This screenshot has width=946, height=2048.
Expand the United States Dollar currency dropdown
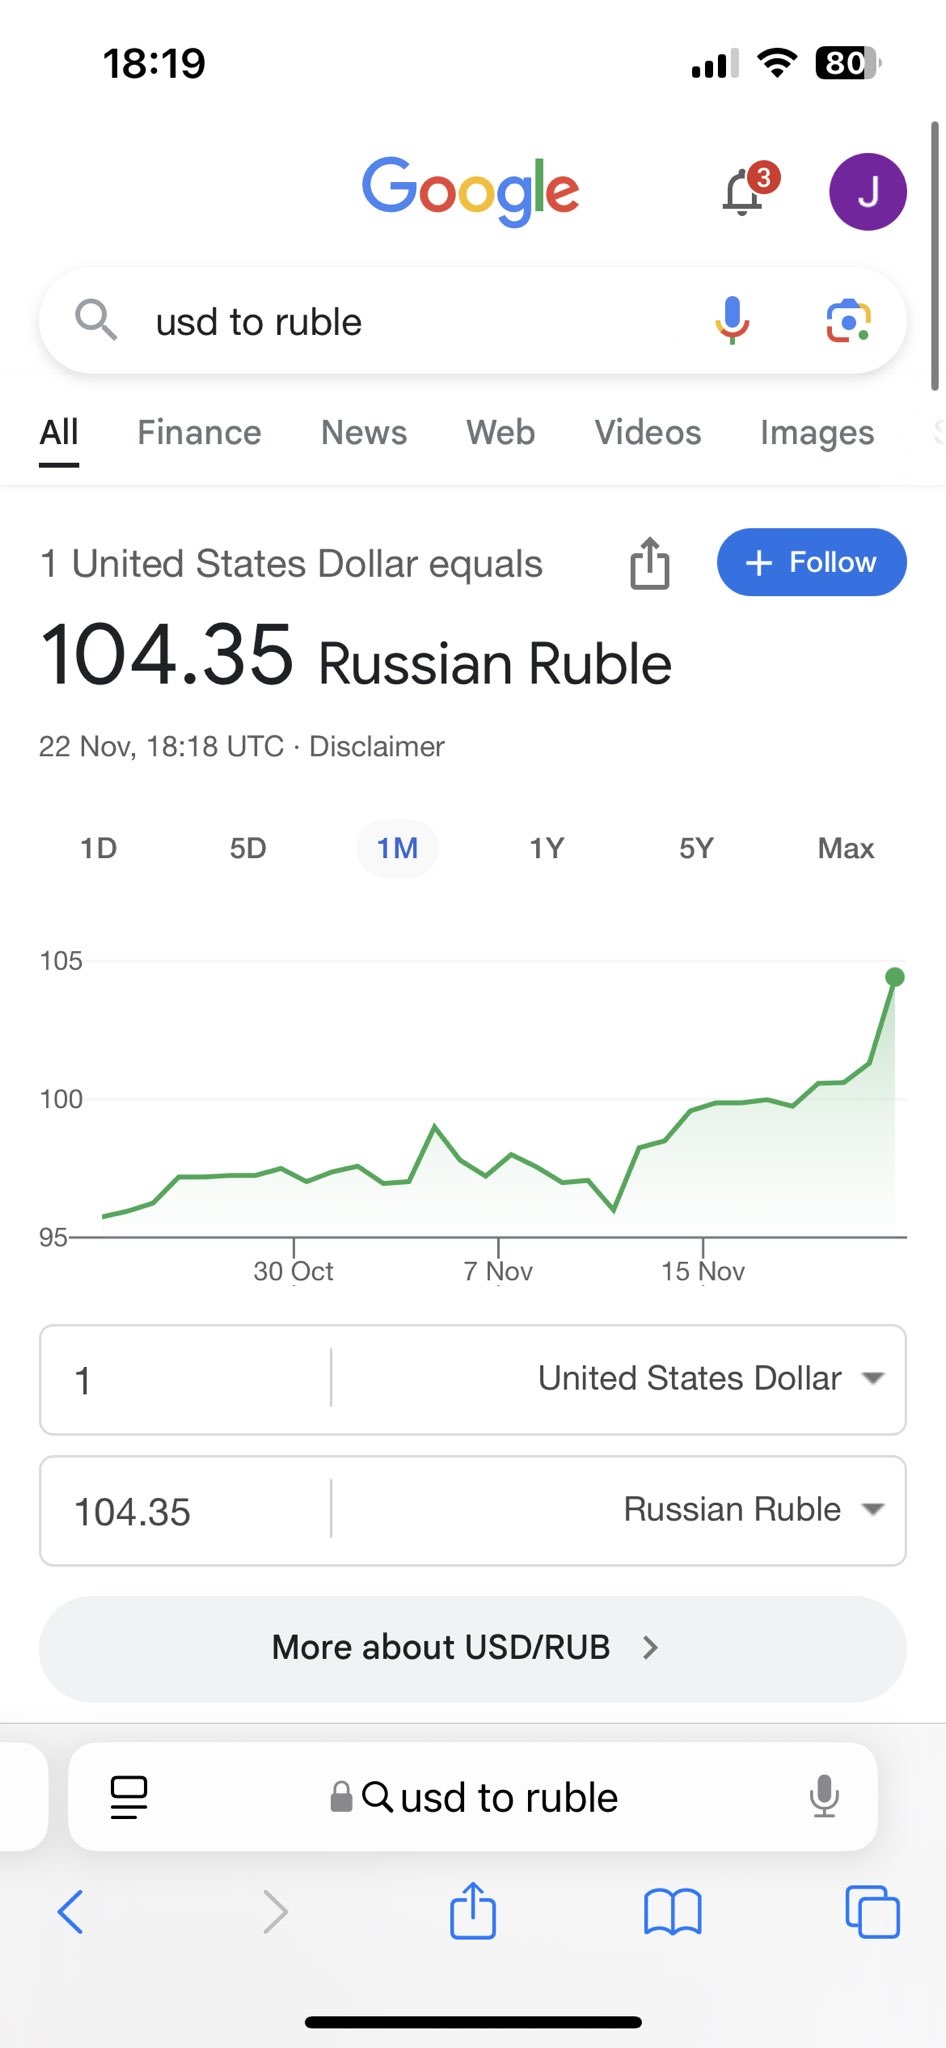(711, 1378)
